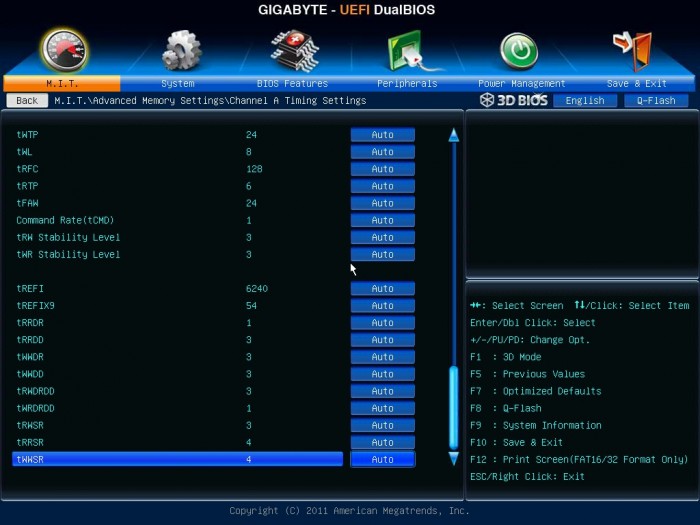Open the tWTP Auto option
This screenshot has height=525, width=700.
pyautogui.click(x=383, y=135)
